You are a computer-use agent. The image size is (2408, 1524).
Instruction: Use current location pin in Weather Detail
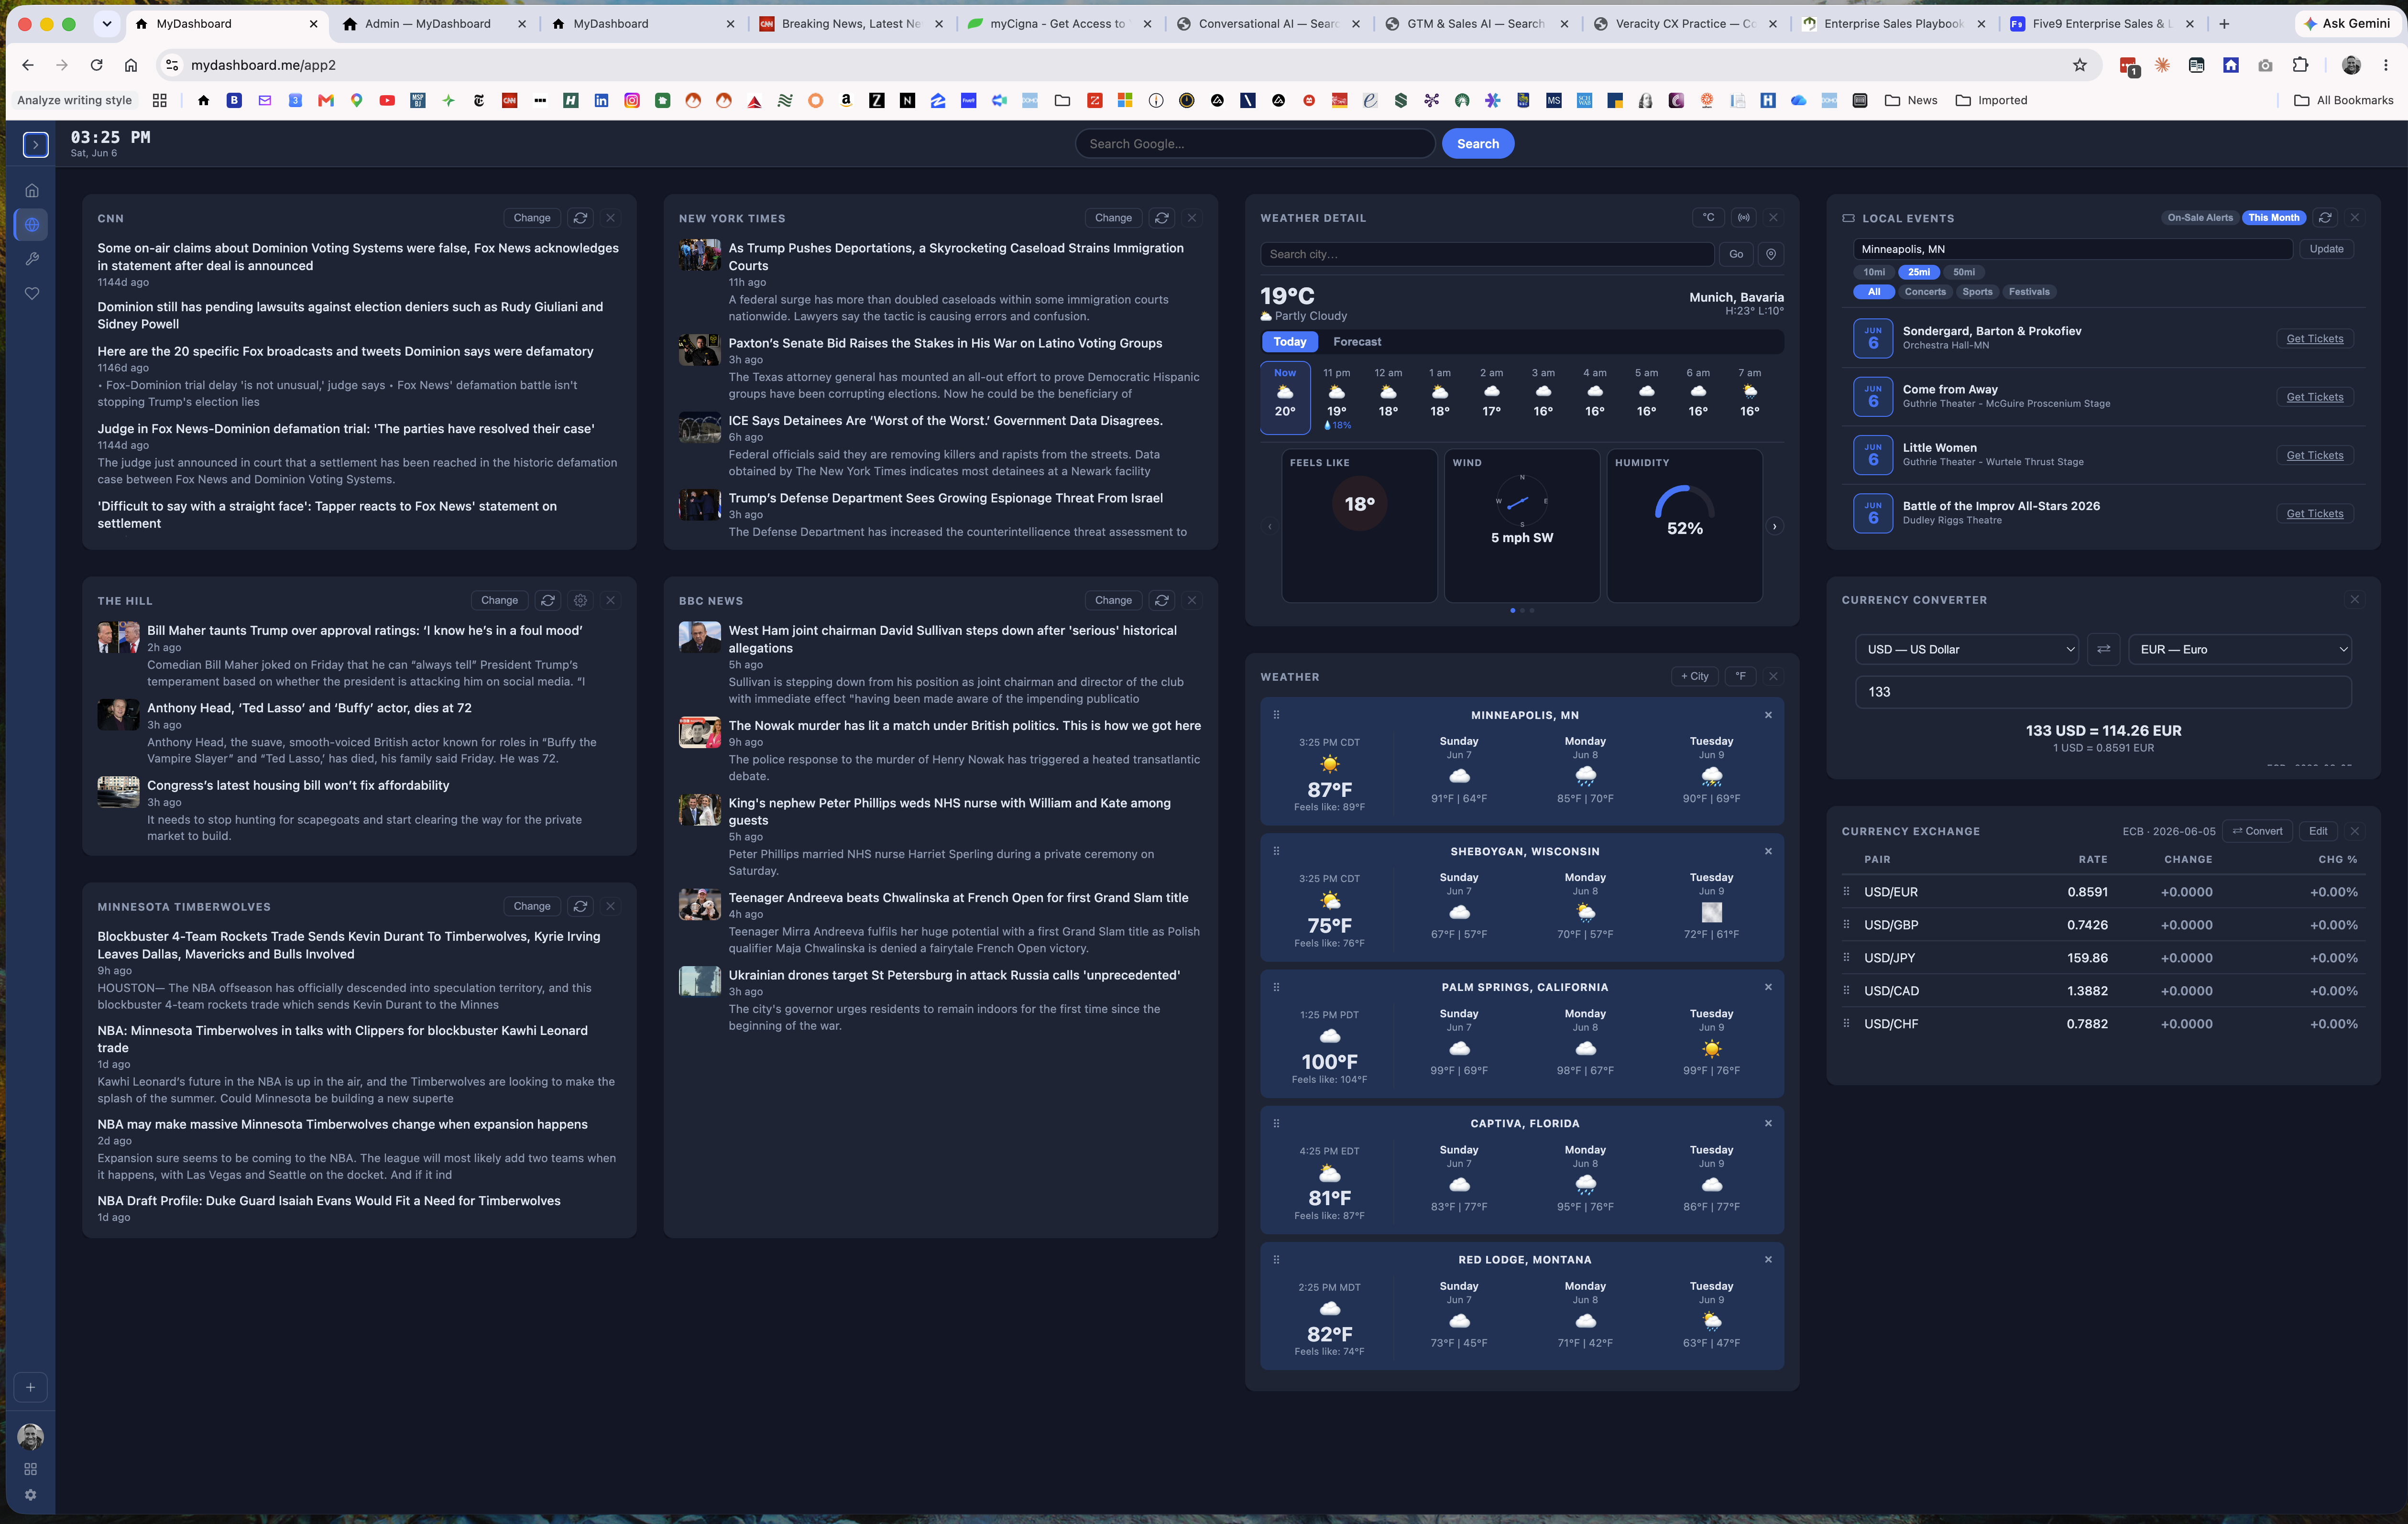click(1771, 254)
